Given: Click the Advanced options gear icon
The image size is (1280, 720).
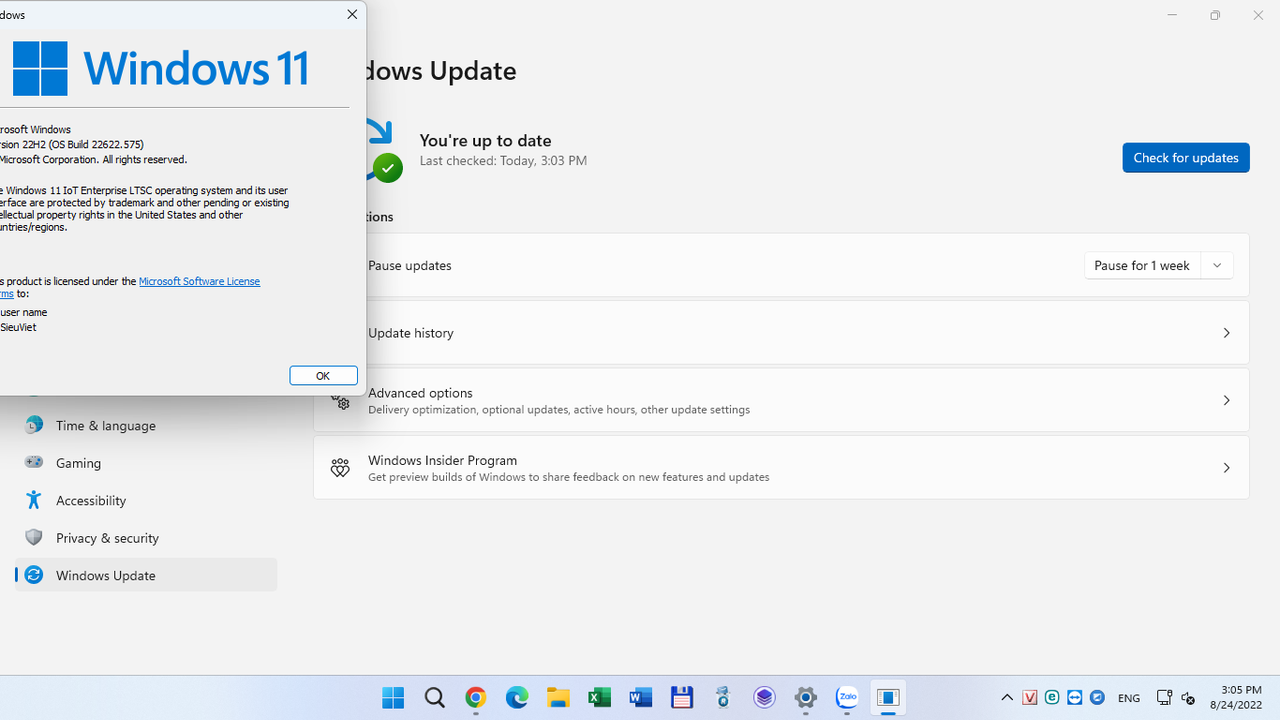Looking at the screenshot, I should (x=341, y=402).
